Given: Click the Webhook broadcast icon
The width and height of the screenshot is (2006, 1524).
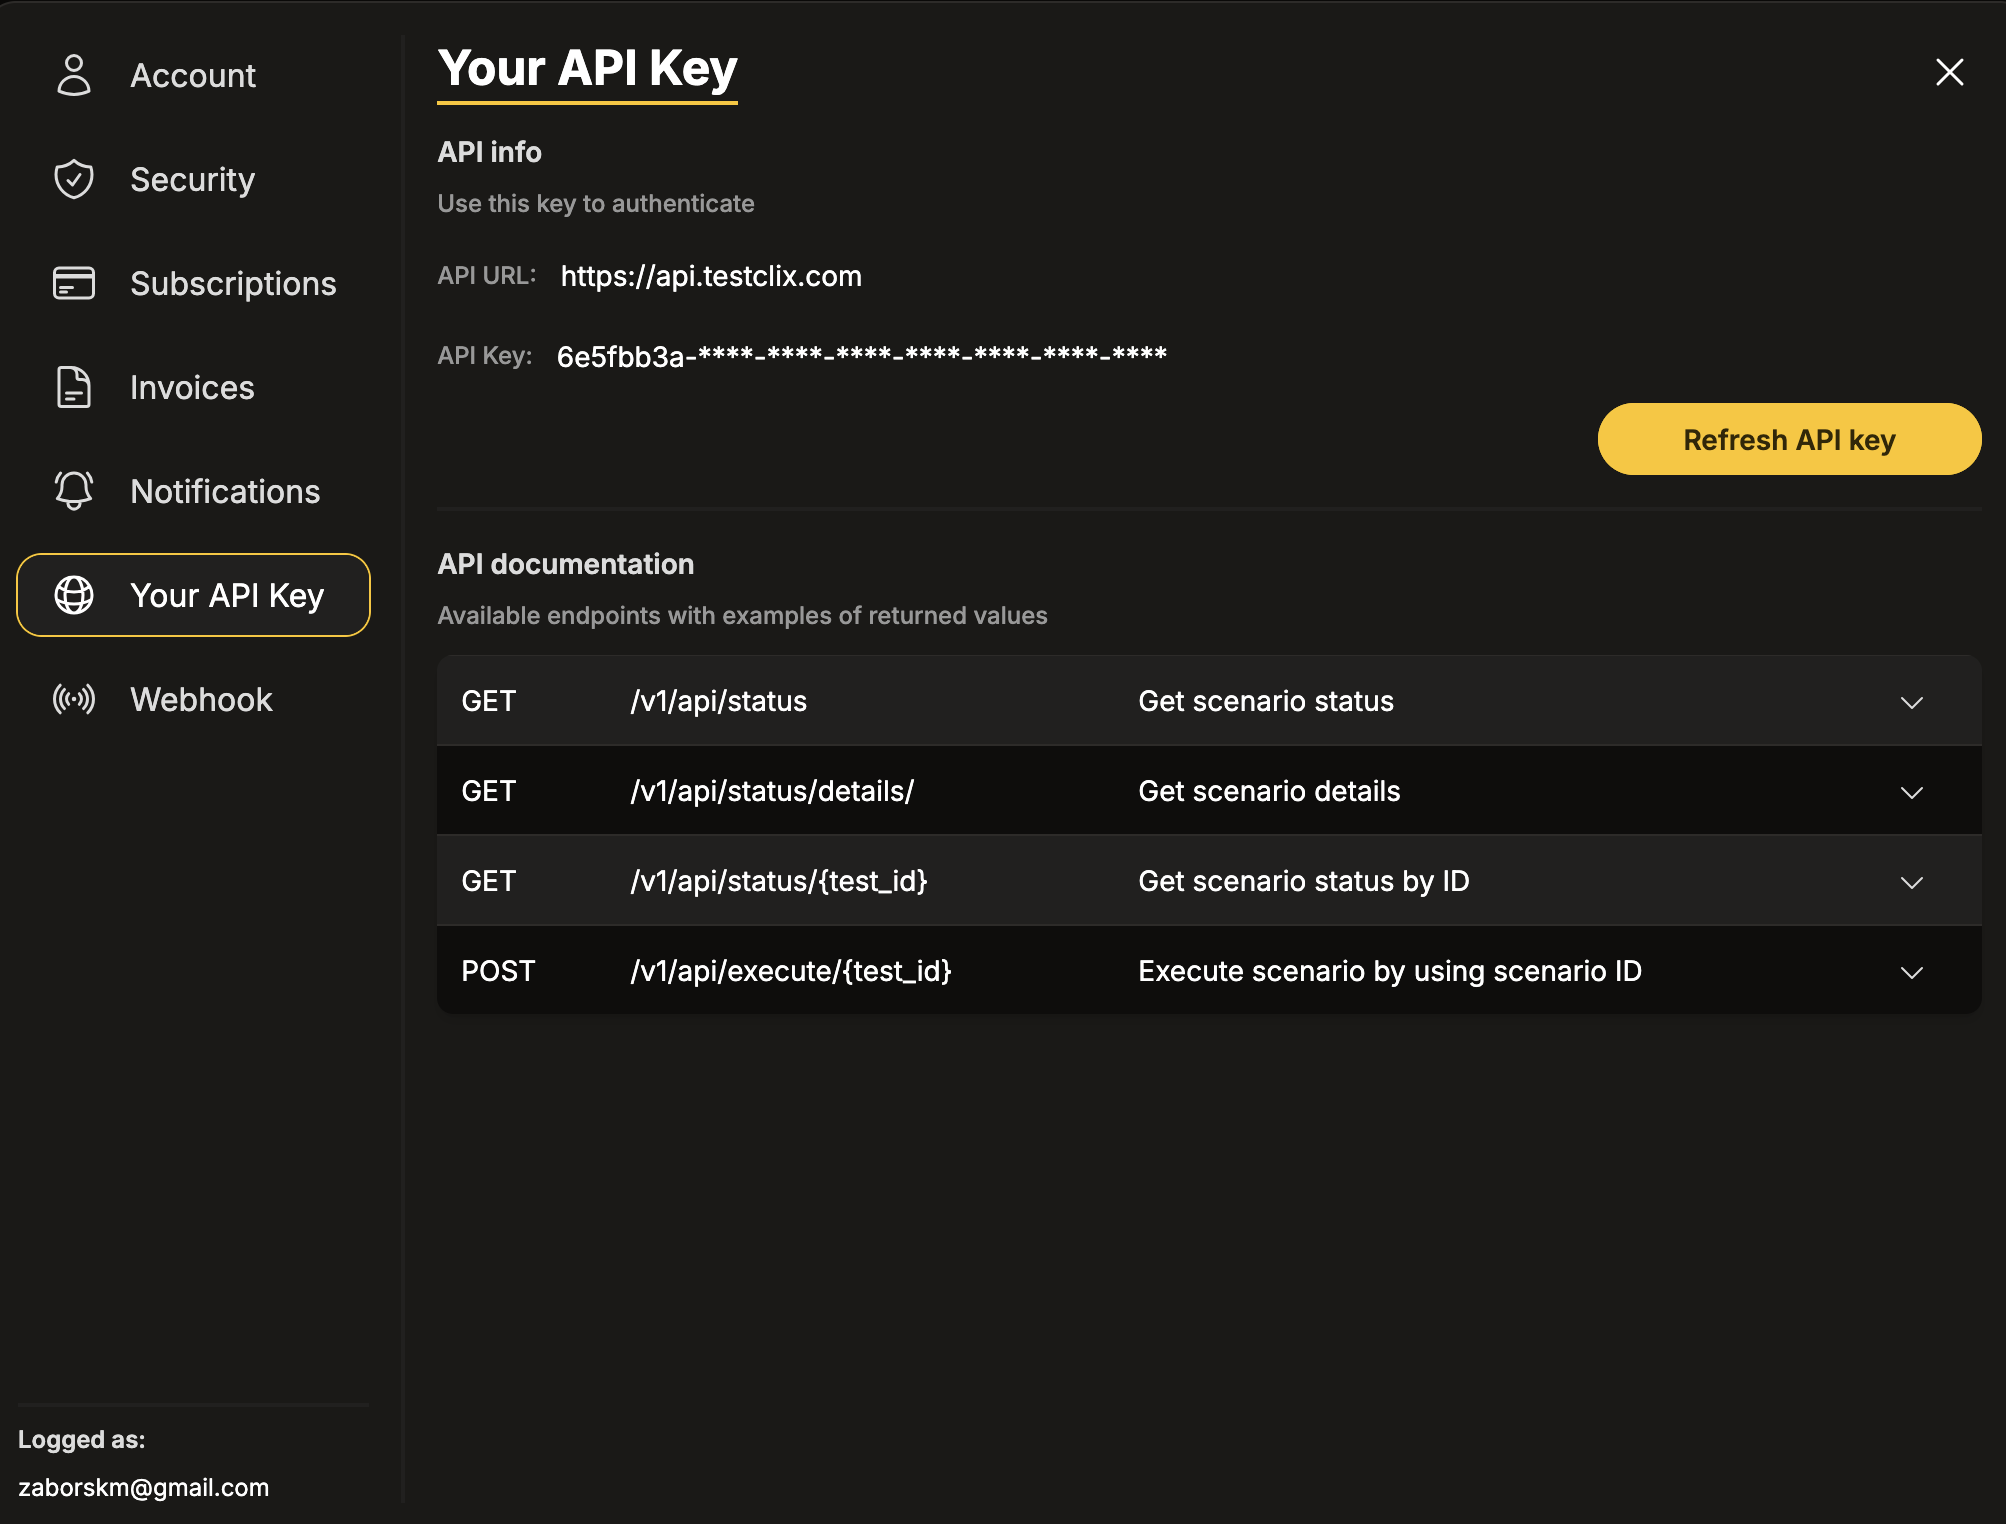Looking at the screenshot, I should tap(74, 699).
